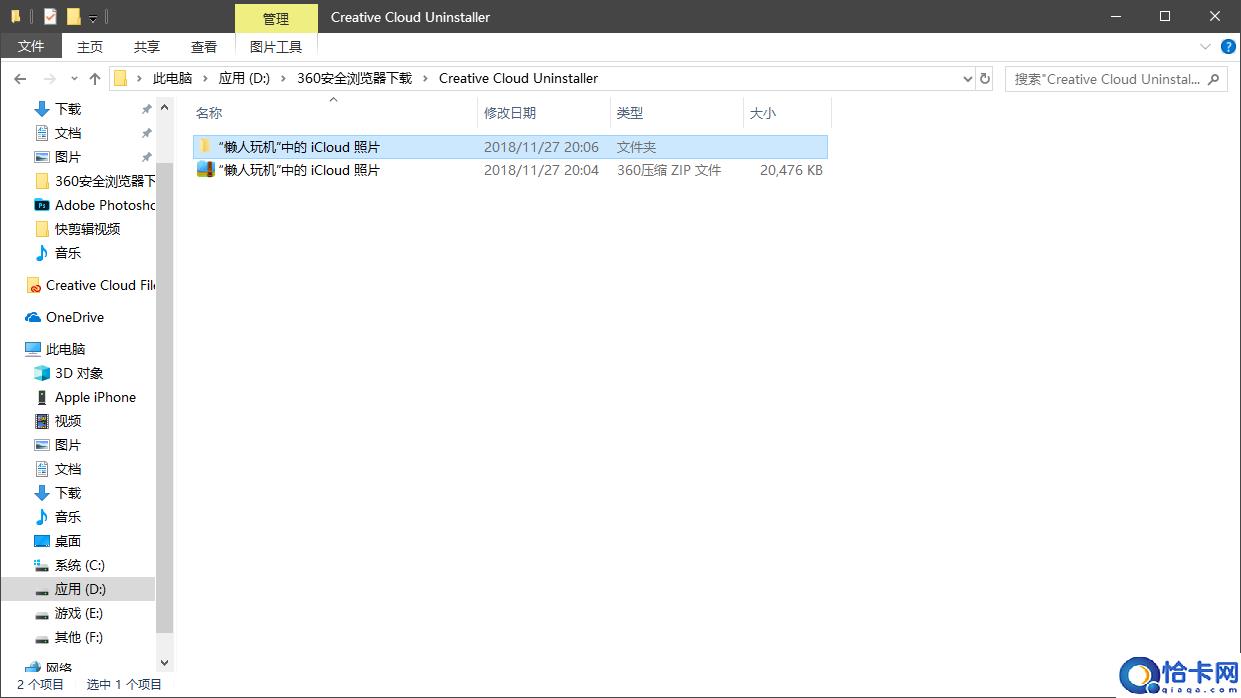Screen dimensions: 1241x698
Task: Open recent locations dropdown arrow
Action: 74,79
